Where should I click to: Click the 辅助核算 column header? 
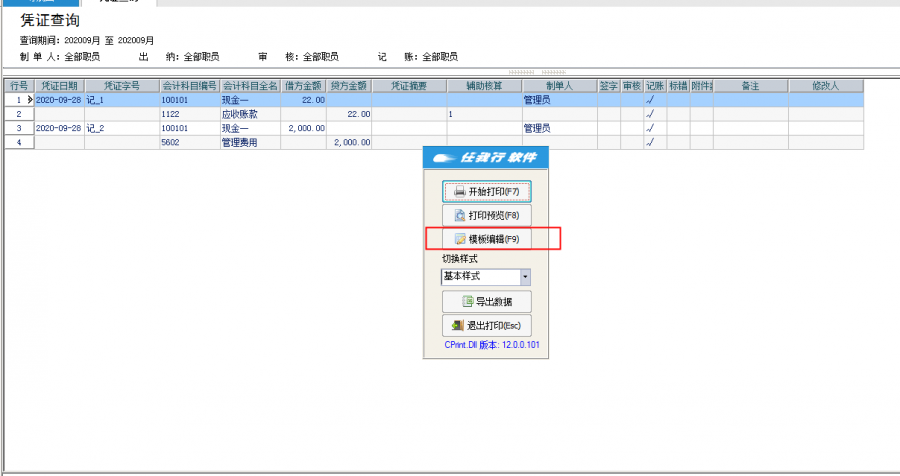coord(484,86)
